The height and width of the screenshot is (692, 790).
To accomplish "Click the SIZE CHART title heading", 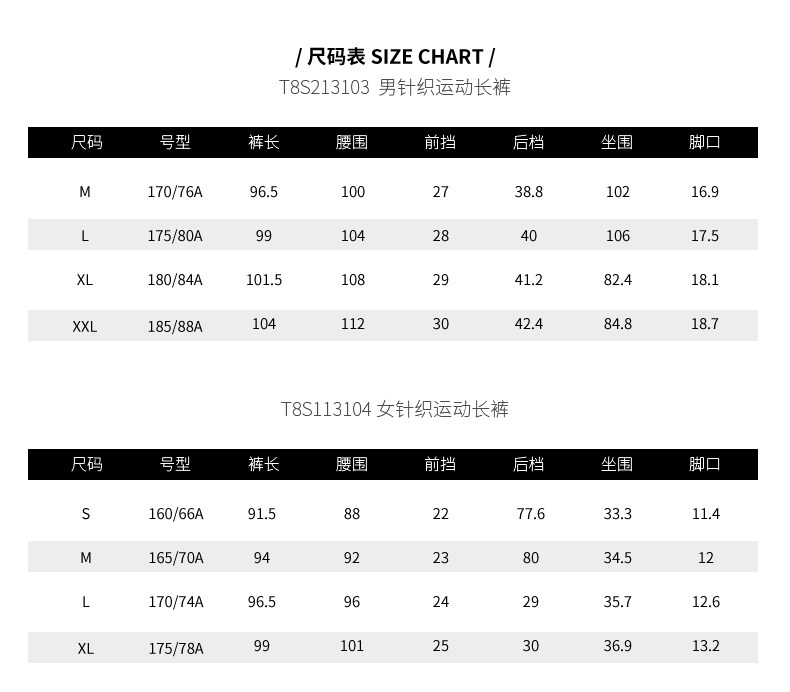I will click(395, 57).
